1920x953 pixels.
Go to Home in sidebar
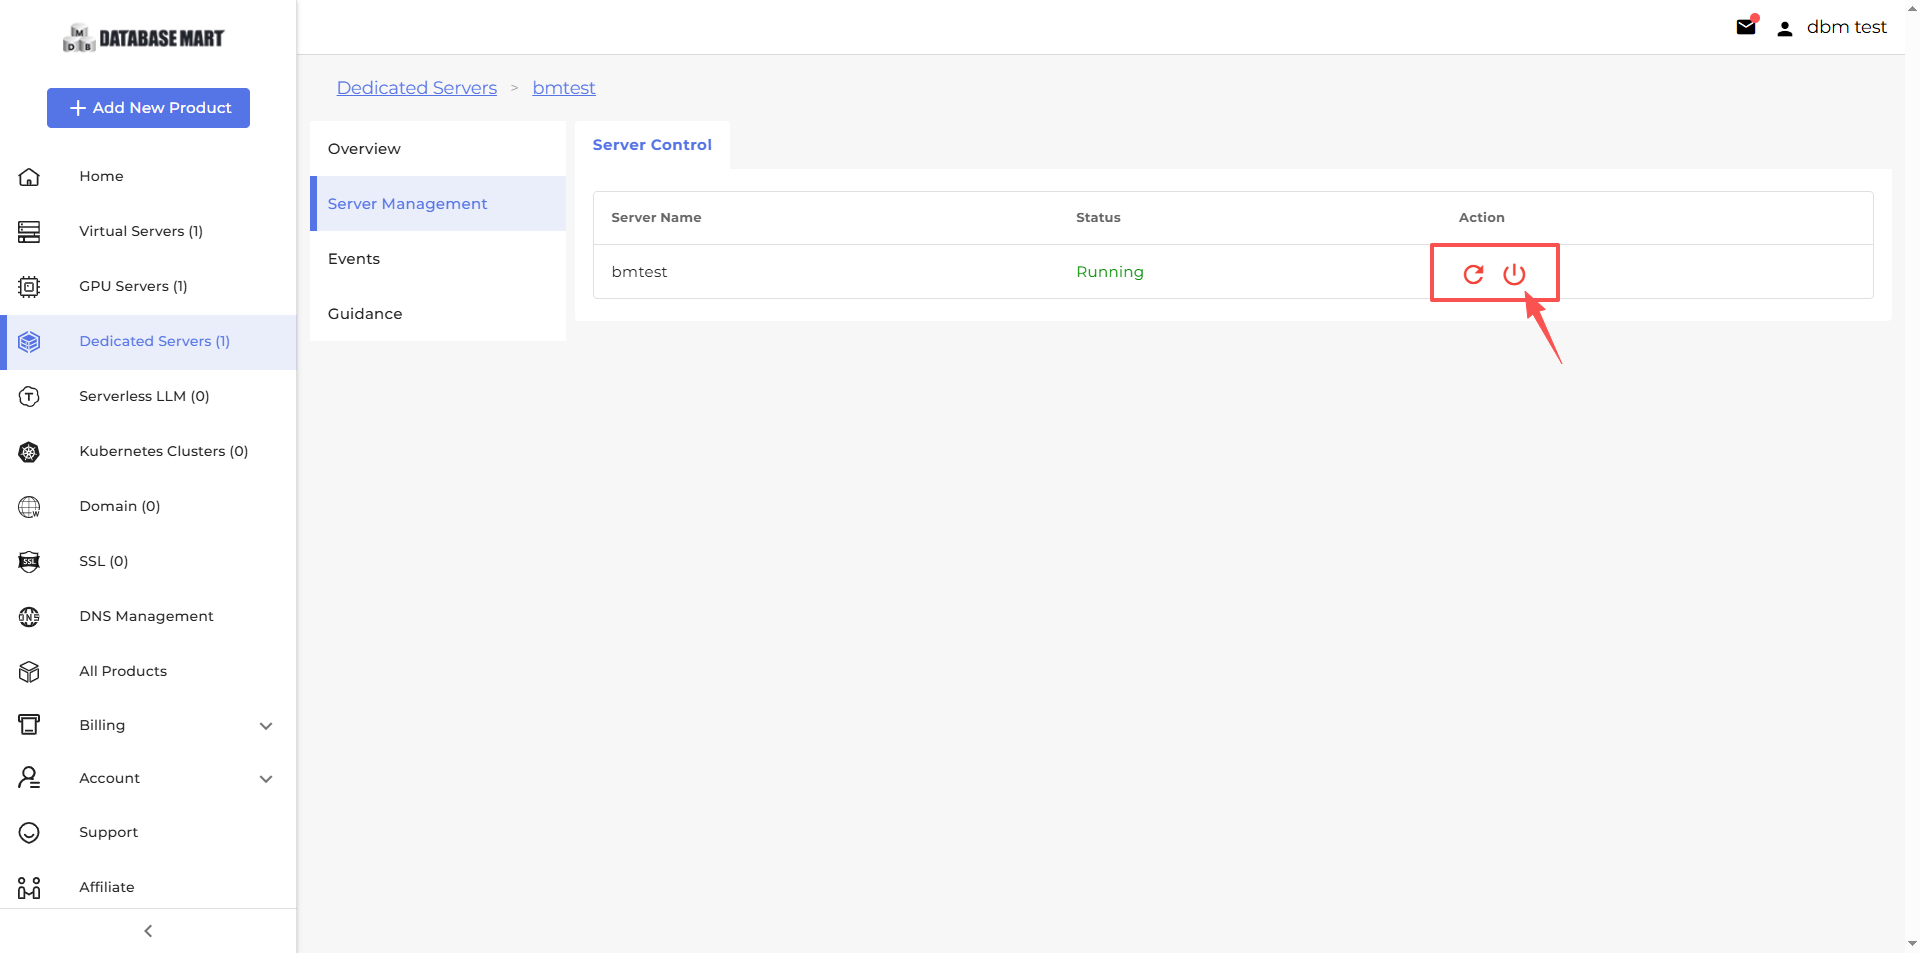(x=101, y=176)
